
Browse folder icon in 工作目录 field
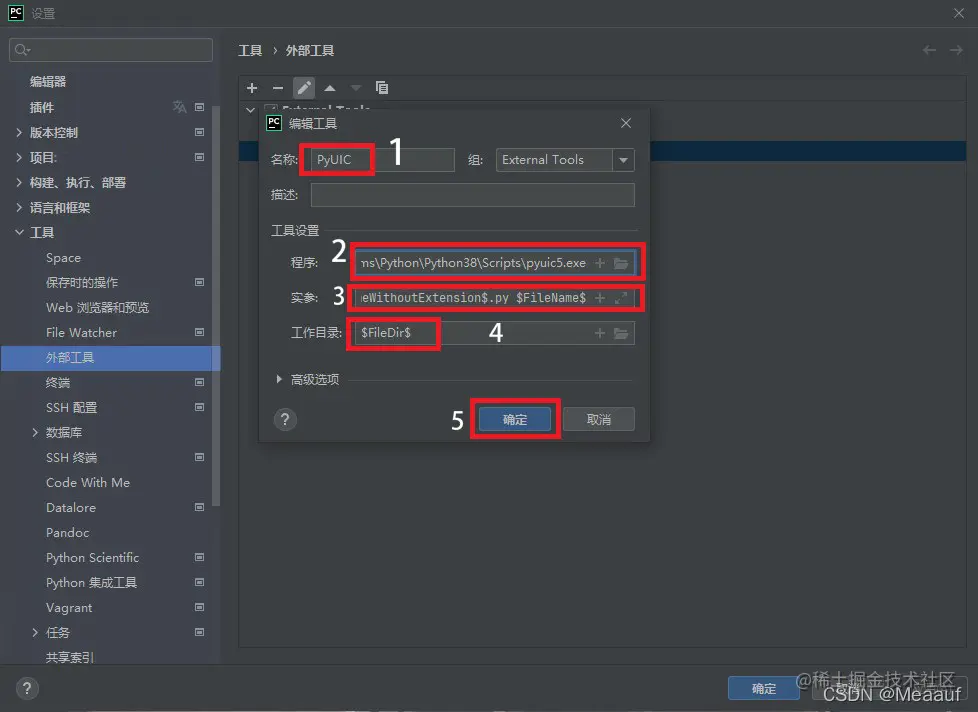(x=621, y=333)
